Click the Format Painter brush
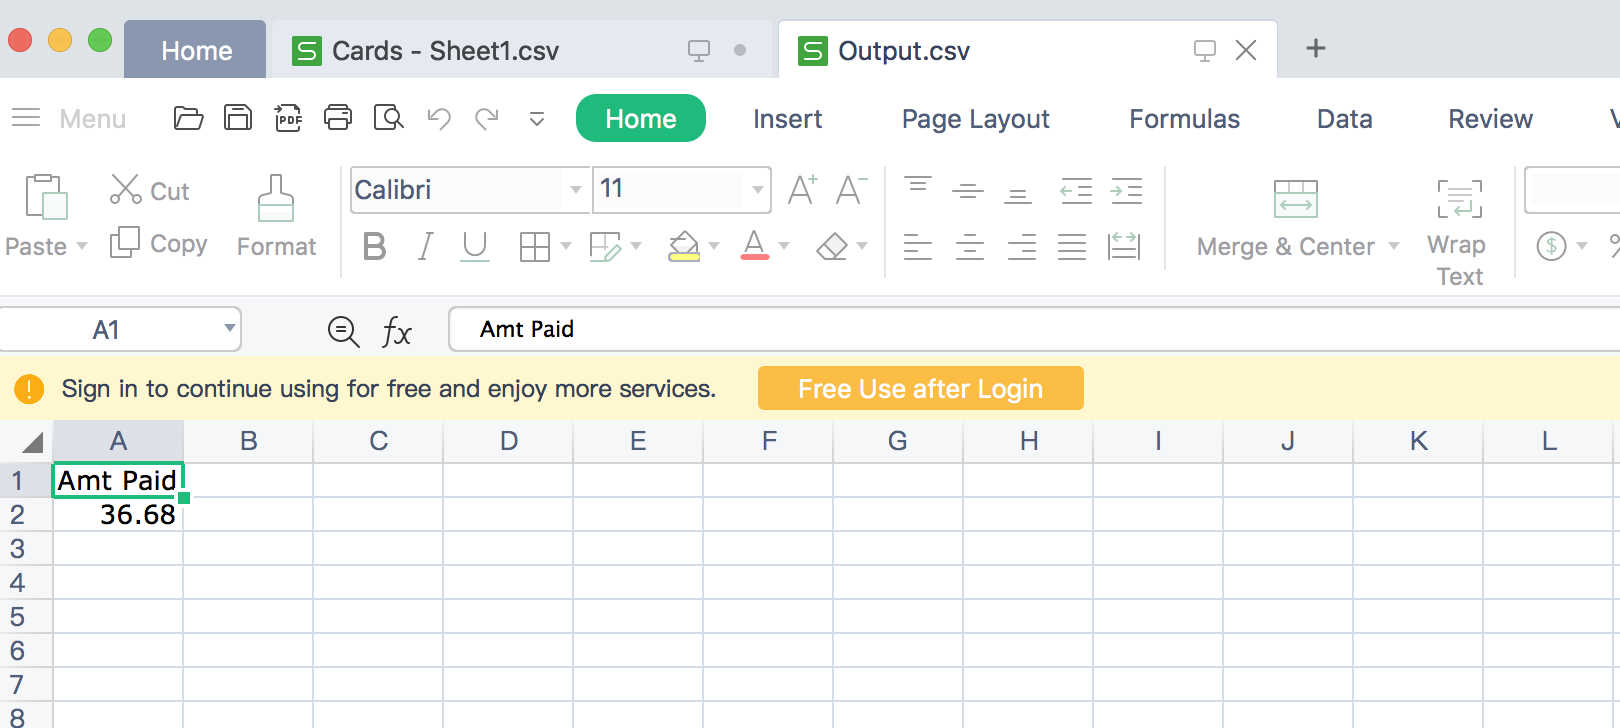 click(x=276, y=217)
